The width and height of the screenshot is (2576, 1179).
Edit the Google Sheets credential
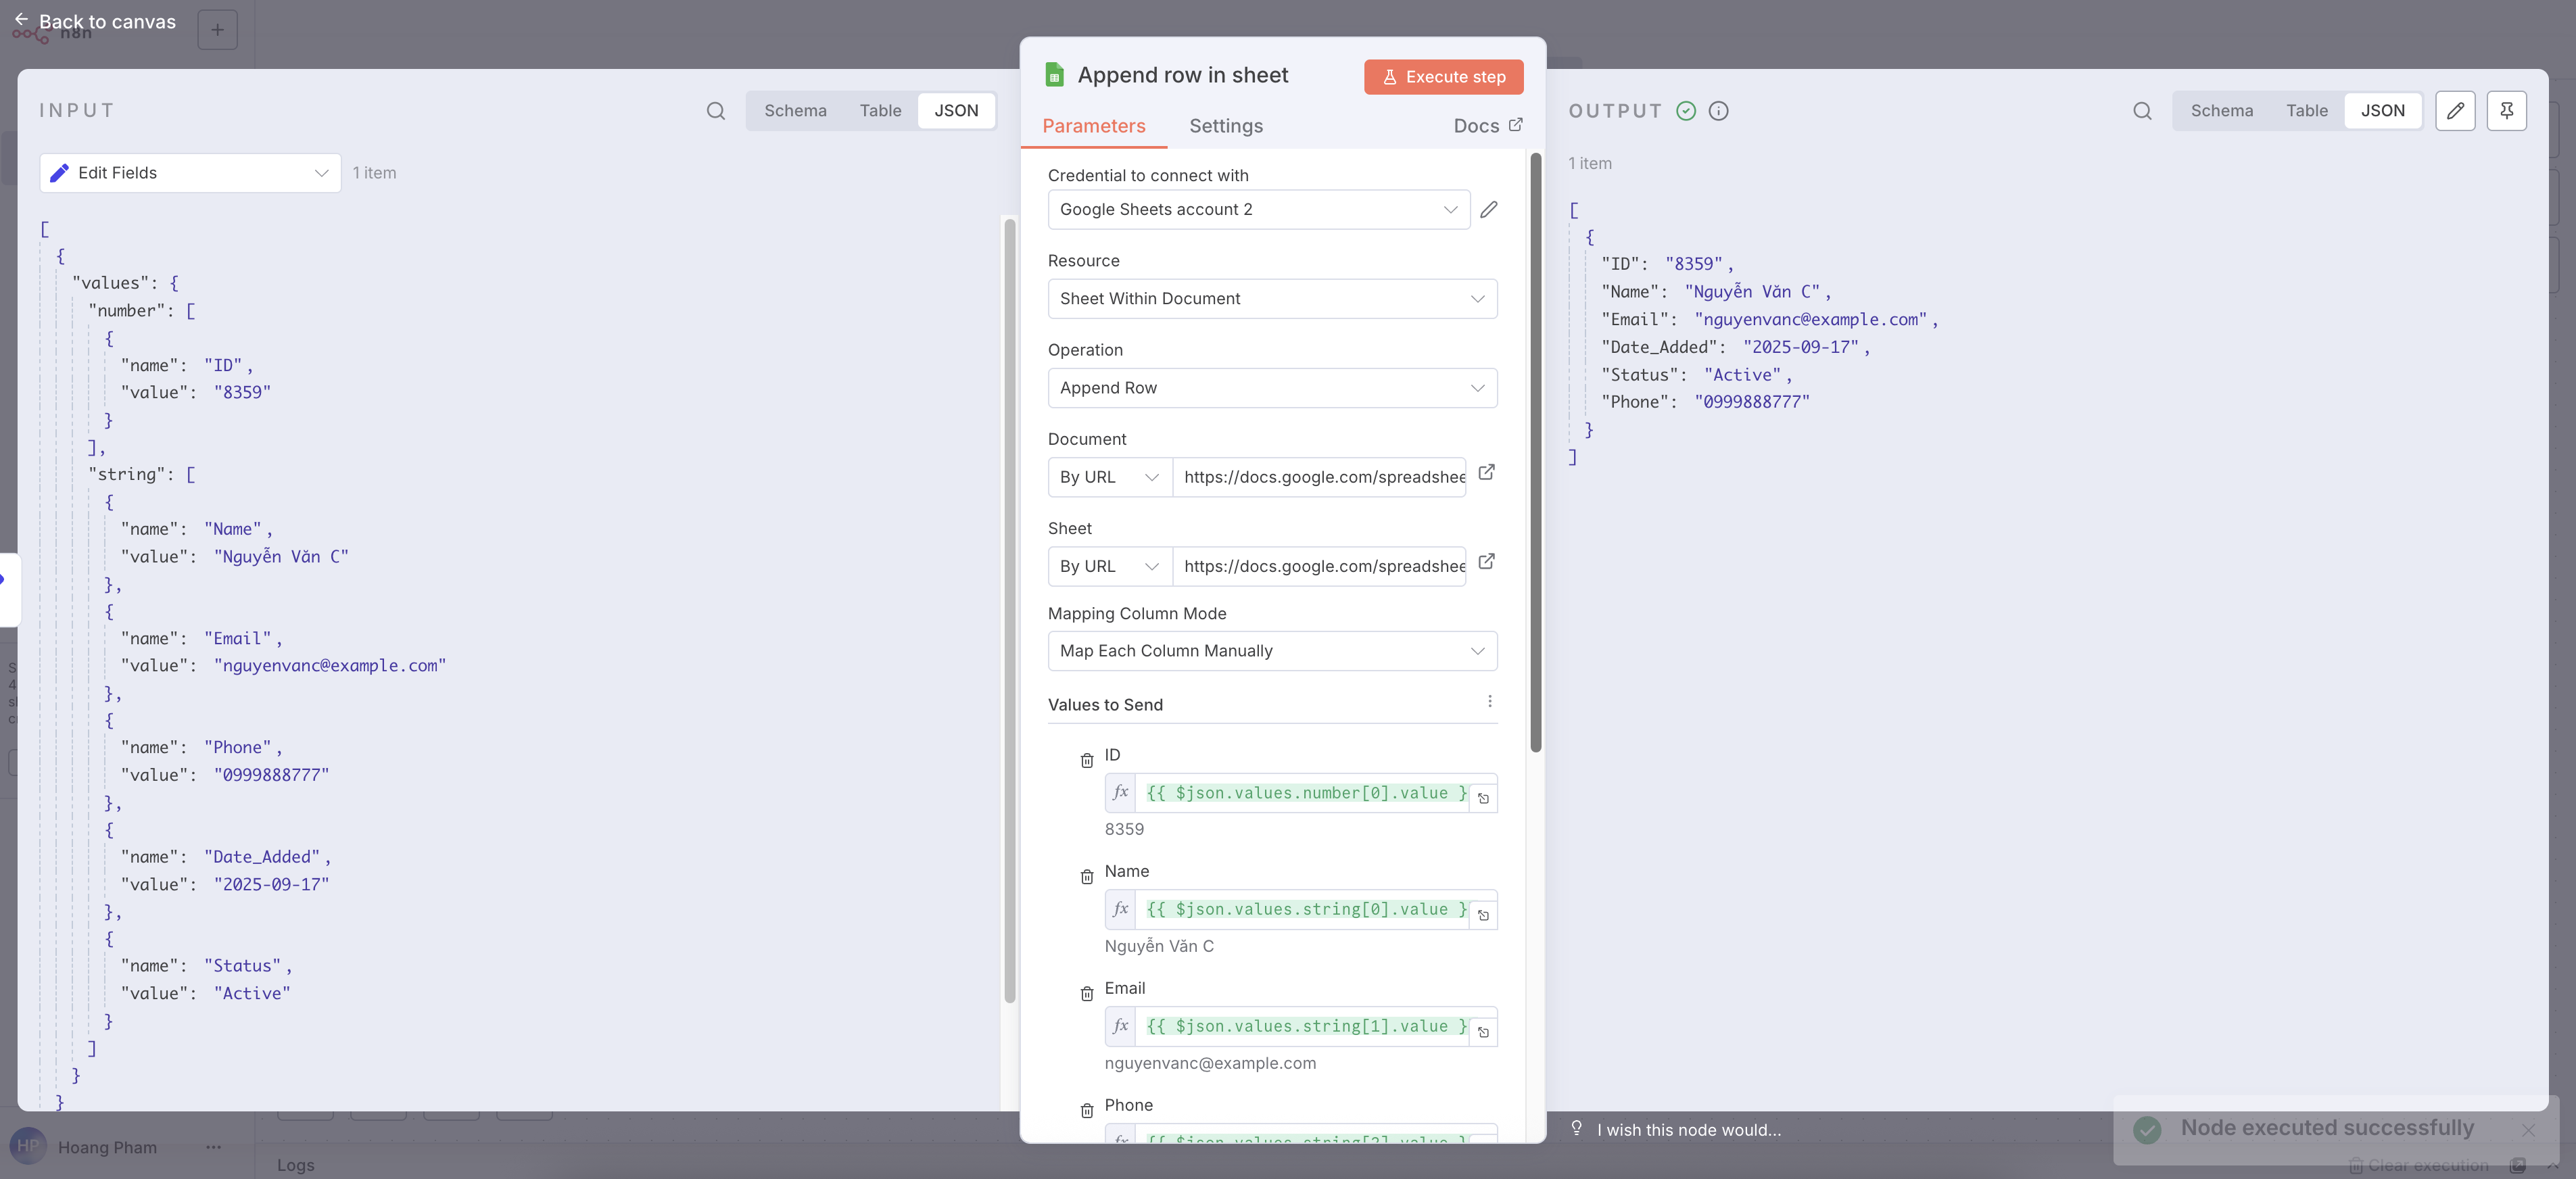point(1489,209)
